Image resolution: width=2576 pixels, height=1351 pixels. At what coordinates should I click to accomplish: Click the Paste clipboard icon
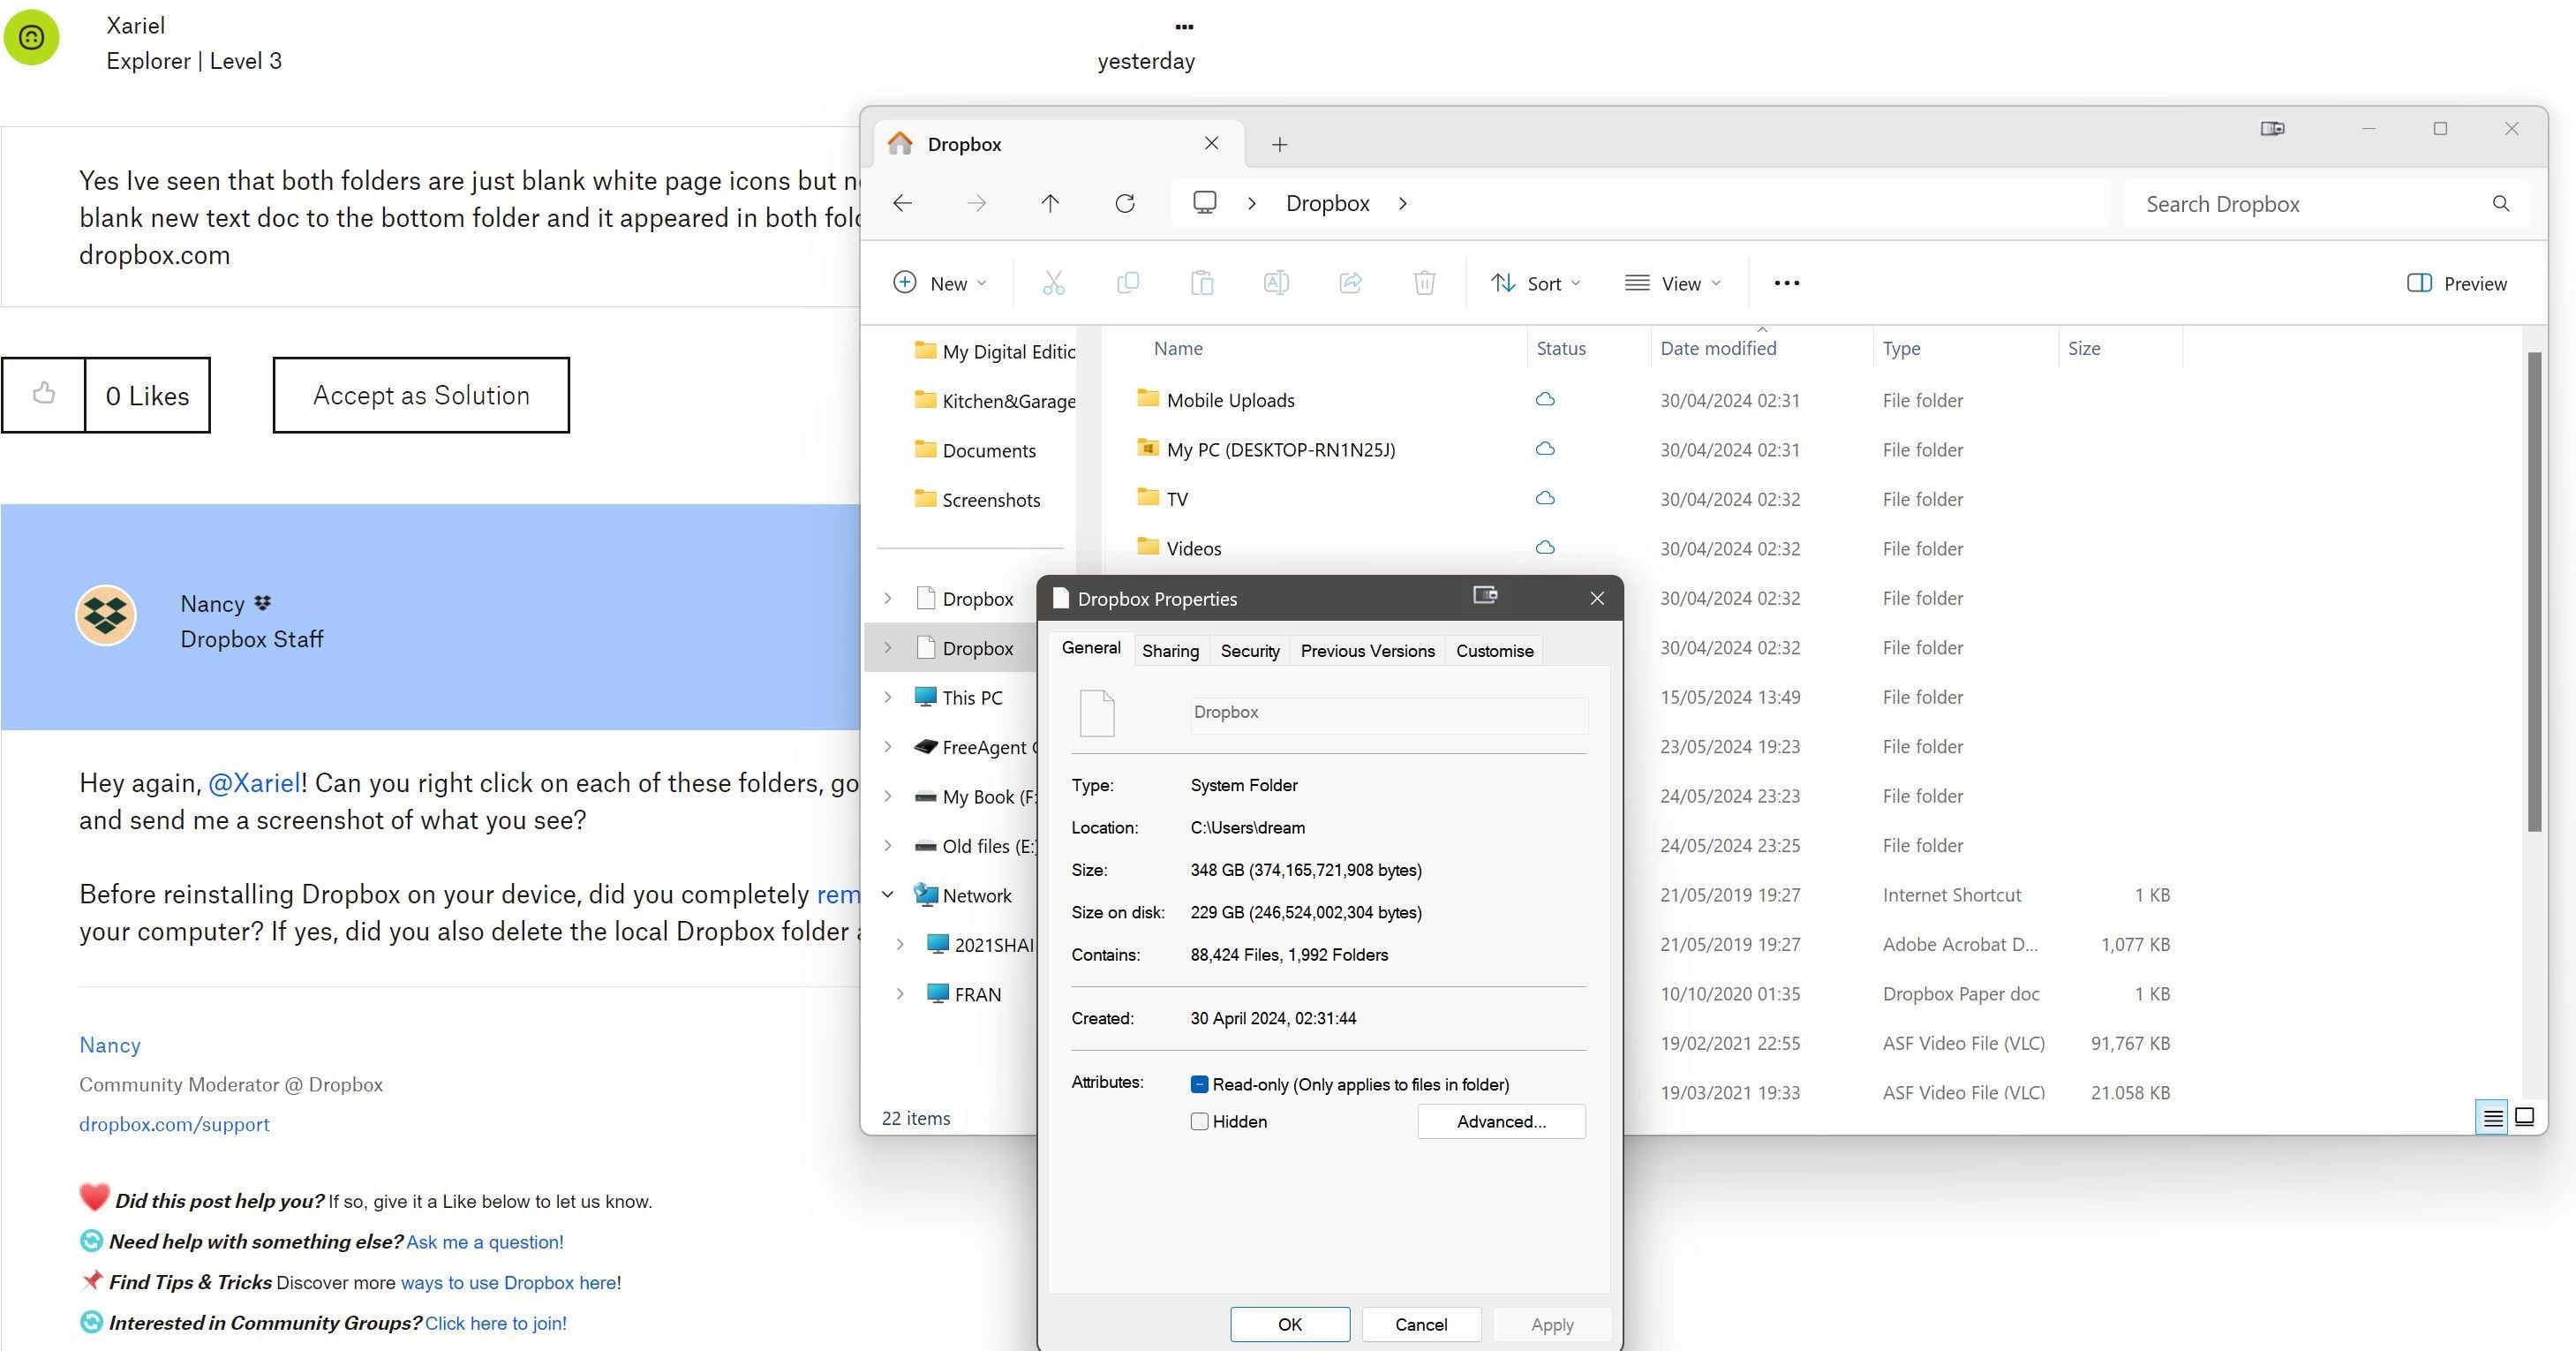(1202, 283)
